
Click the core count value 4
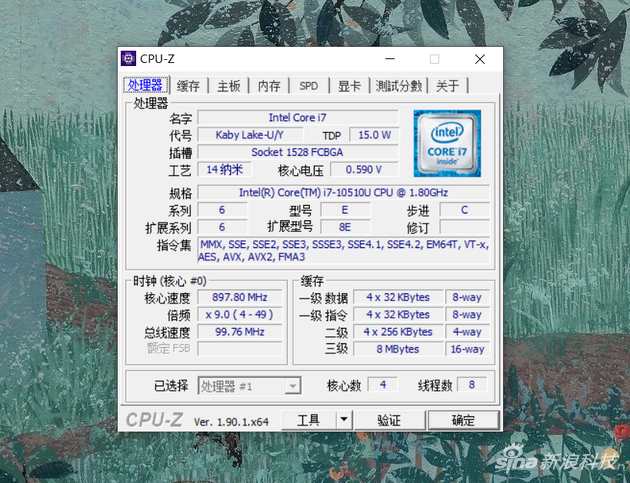(x=383, y=385)
